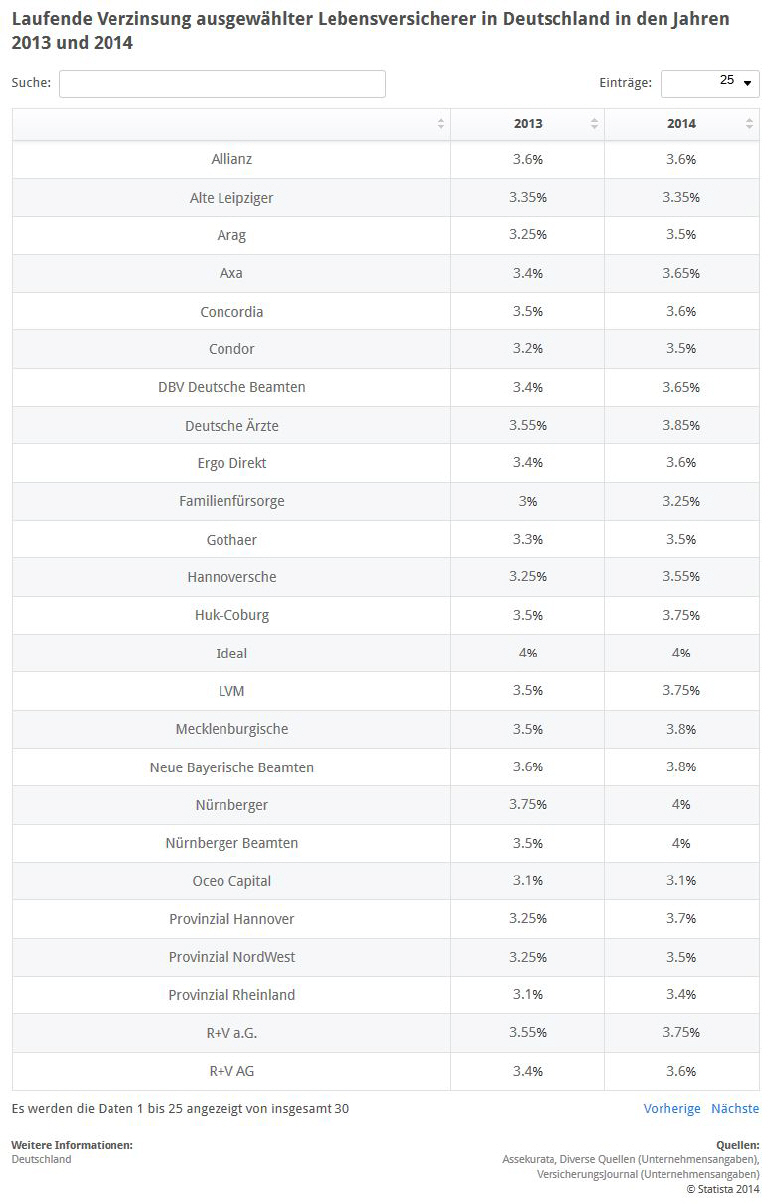Select the Huk-Coburg table entry
This screenshot has width=773, height=1204.
click(x=231, y=615)
